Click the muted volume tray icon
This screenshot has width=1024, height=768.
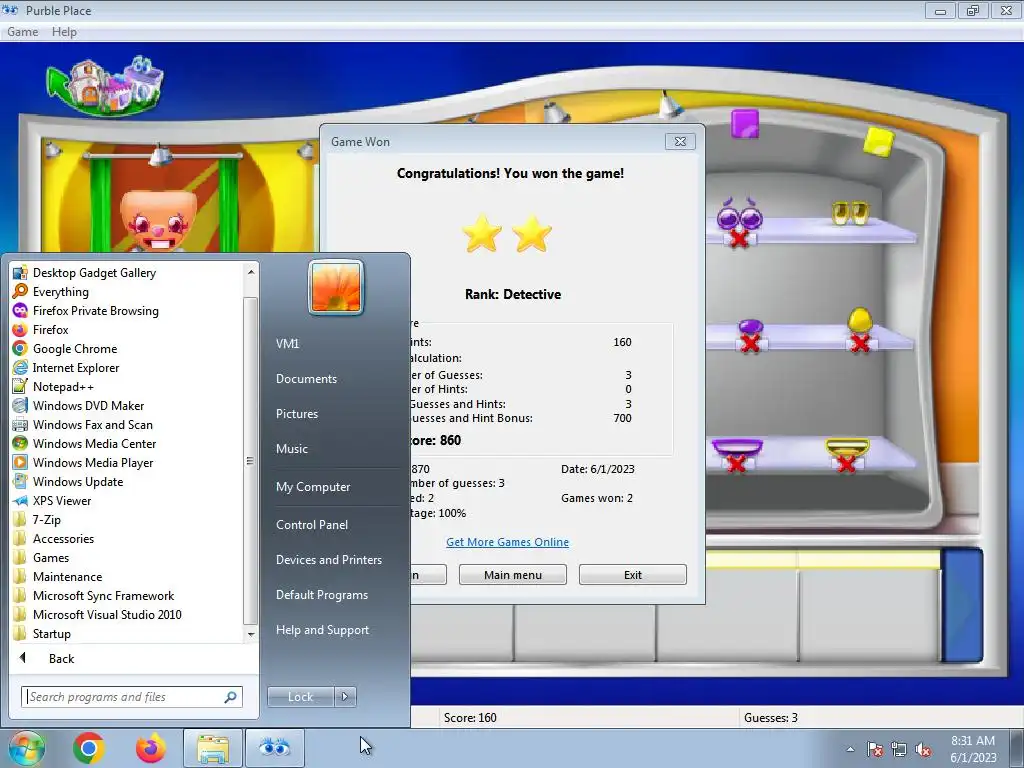[923, 750]
